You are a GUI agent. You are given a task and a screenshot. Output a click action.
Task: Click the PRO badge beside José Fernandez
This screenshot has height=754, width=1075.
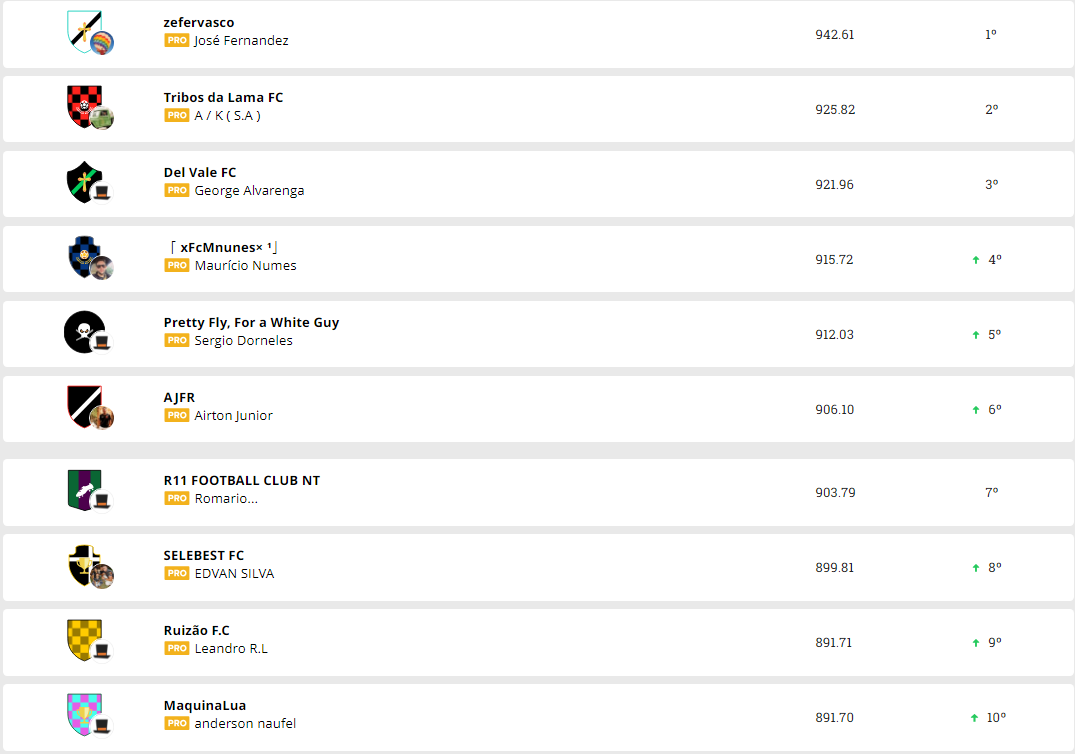click(x=177, y=41)
